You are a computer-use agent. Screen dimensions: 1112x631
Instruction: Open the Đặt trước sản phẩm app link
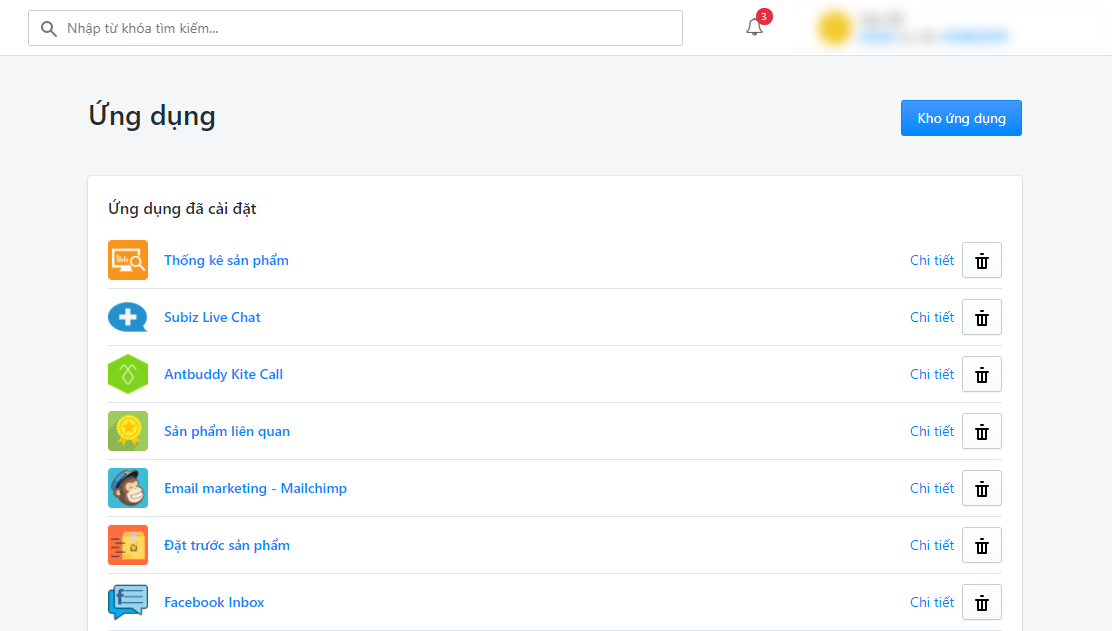tap(227, 545)
